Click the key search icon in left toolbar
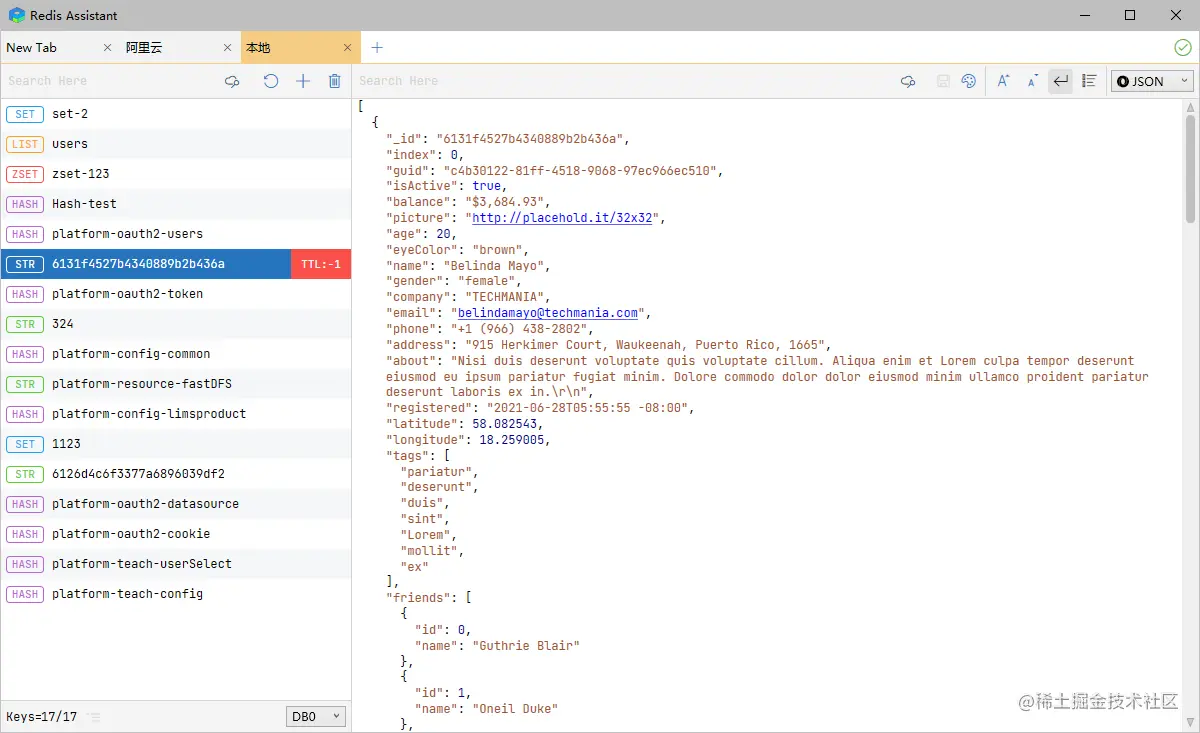 tap(232, 81)
